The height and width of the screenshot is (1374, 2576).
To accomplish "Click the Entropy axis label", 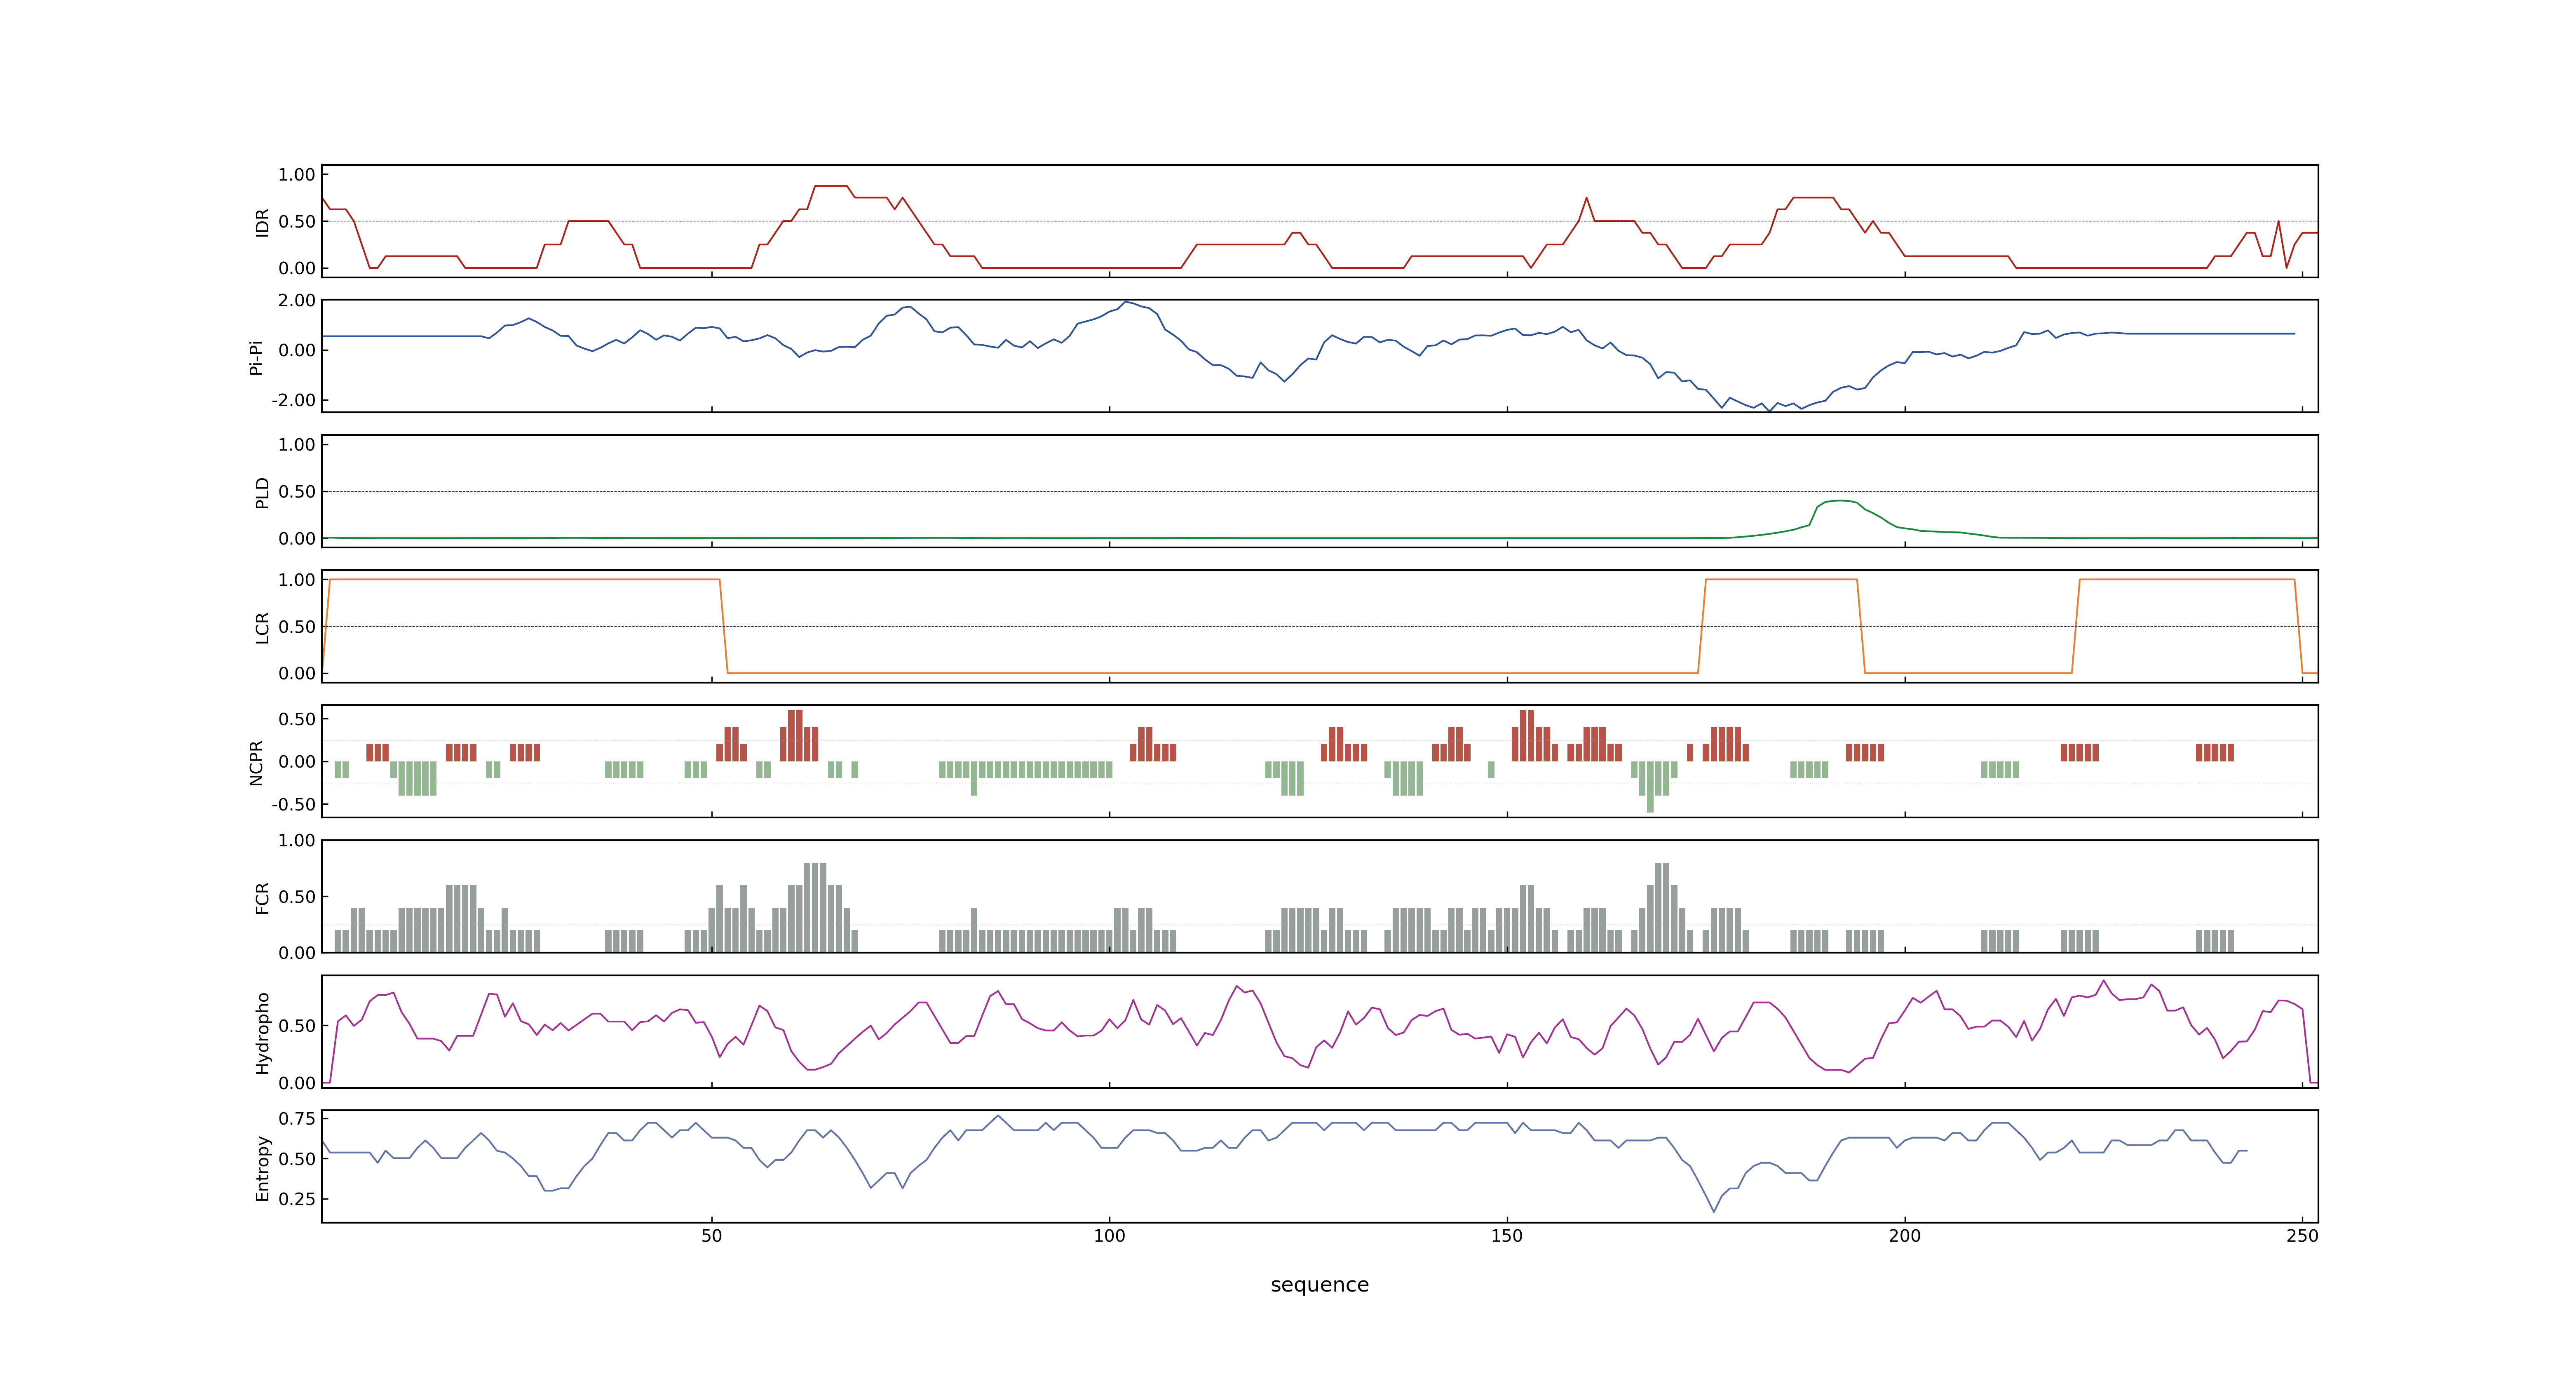I will 262,1167.
